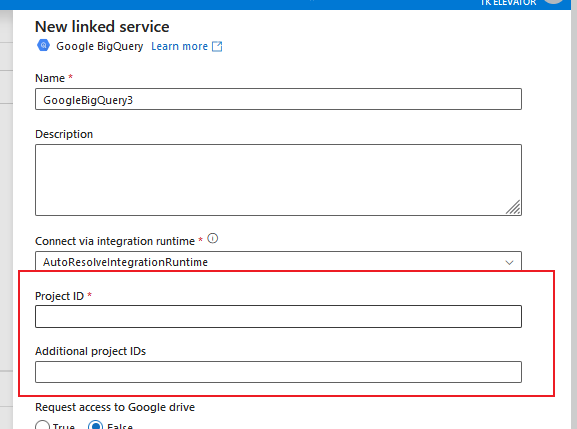Click the Additional project IDs field
The width and height of the screenshot is (577, 429).
[x=278, y=372]
